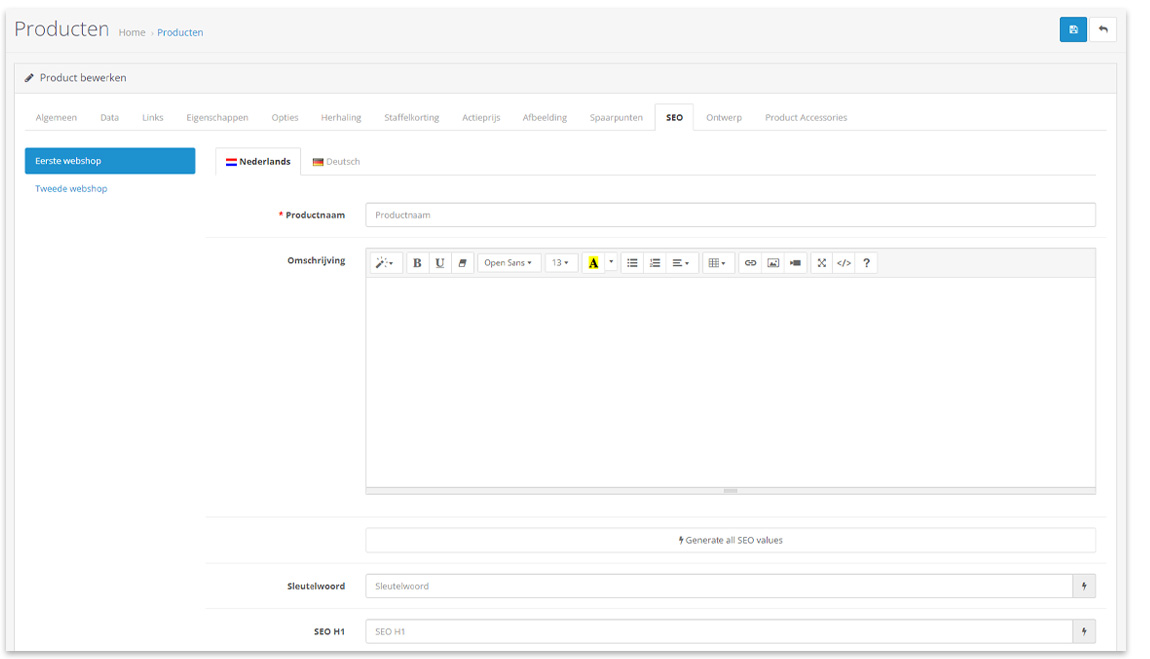Expand the table insert dropdown

pos(717,263)
